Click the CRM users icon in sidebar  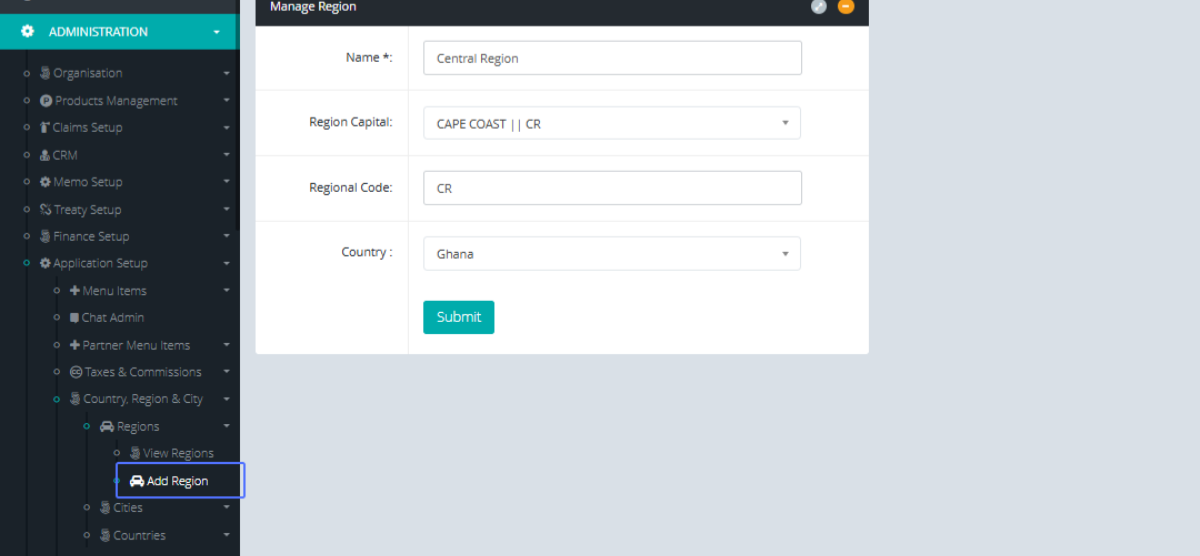click(x=45, y=155)
